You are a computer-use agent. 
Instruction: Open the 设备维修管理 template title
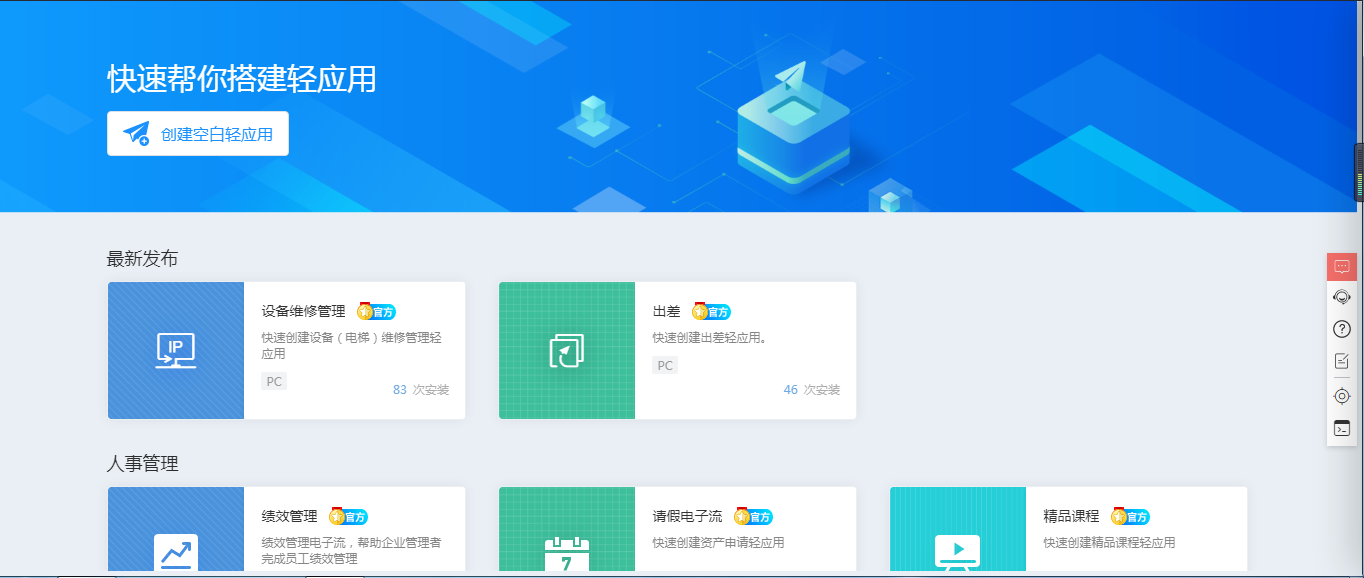click(x=303, y=311)
